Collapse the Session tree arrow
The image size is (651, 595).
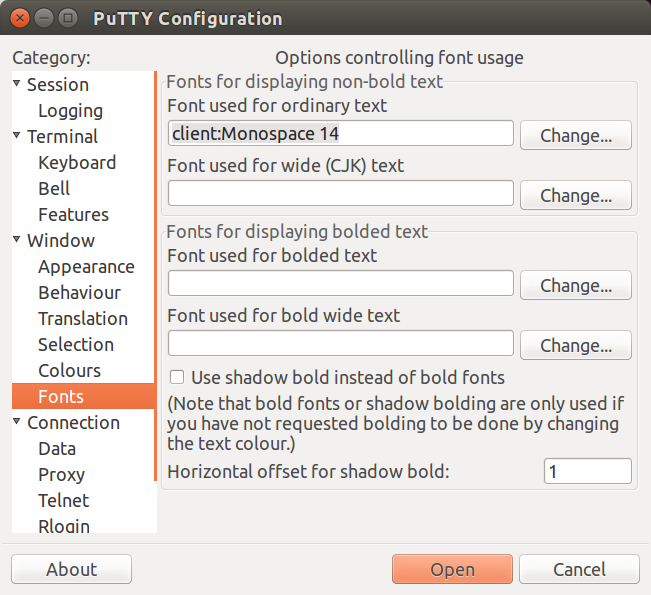tap(17, 83)
